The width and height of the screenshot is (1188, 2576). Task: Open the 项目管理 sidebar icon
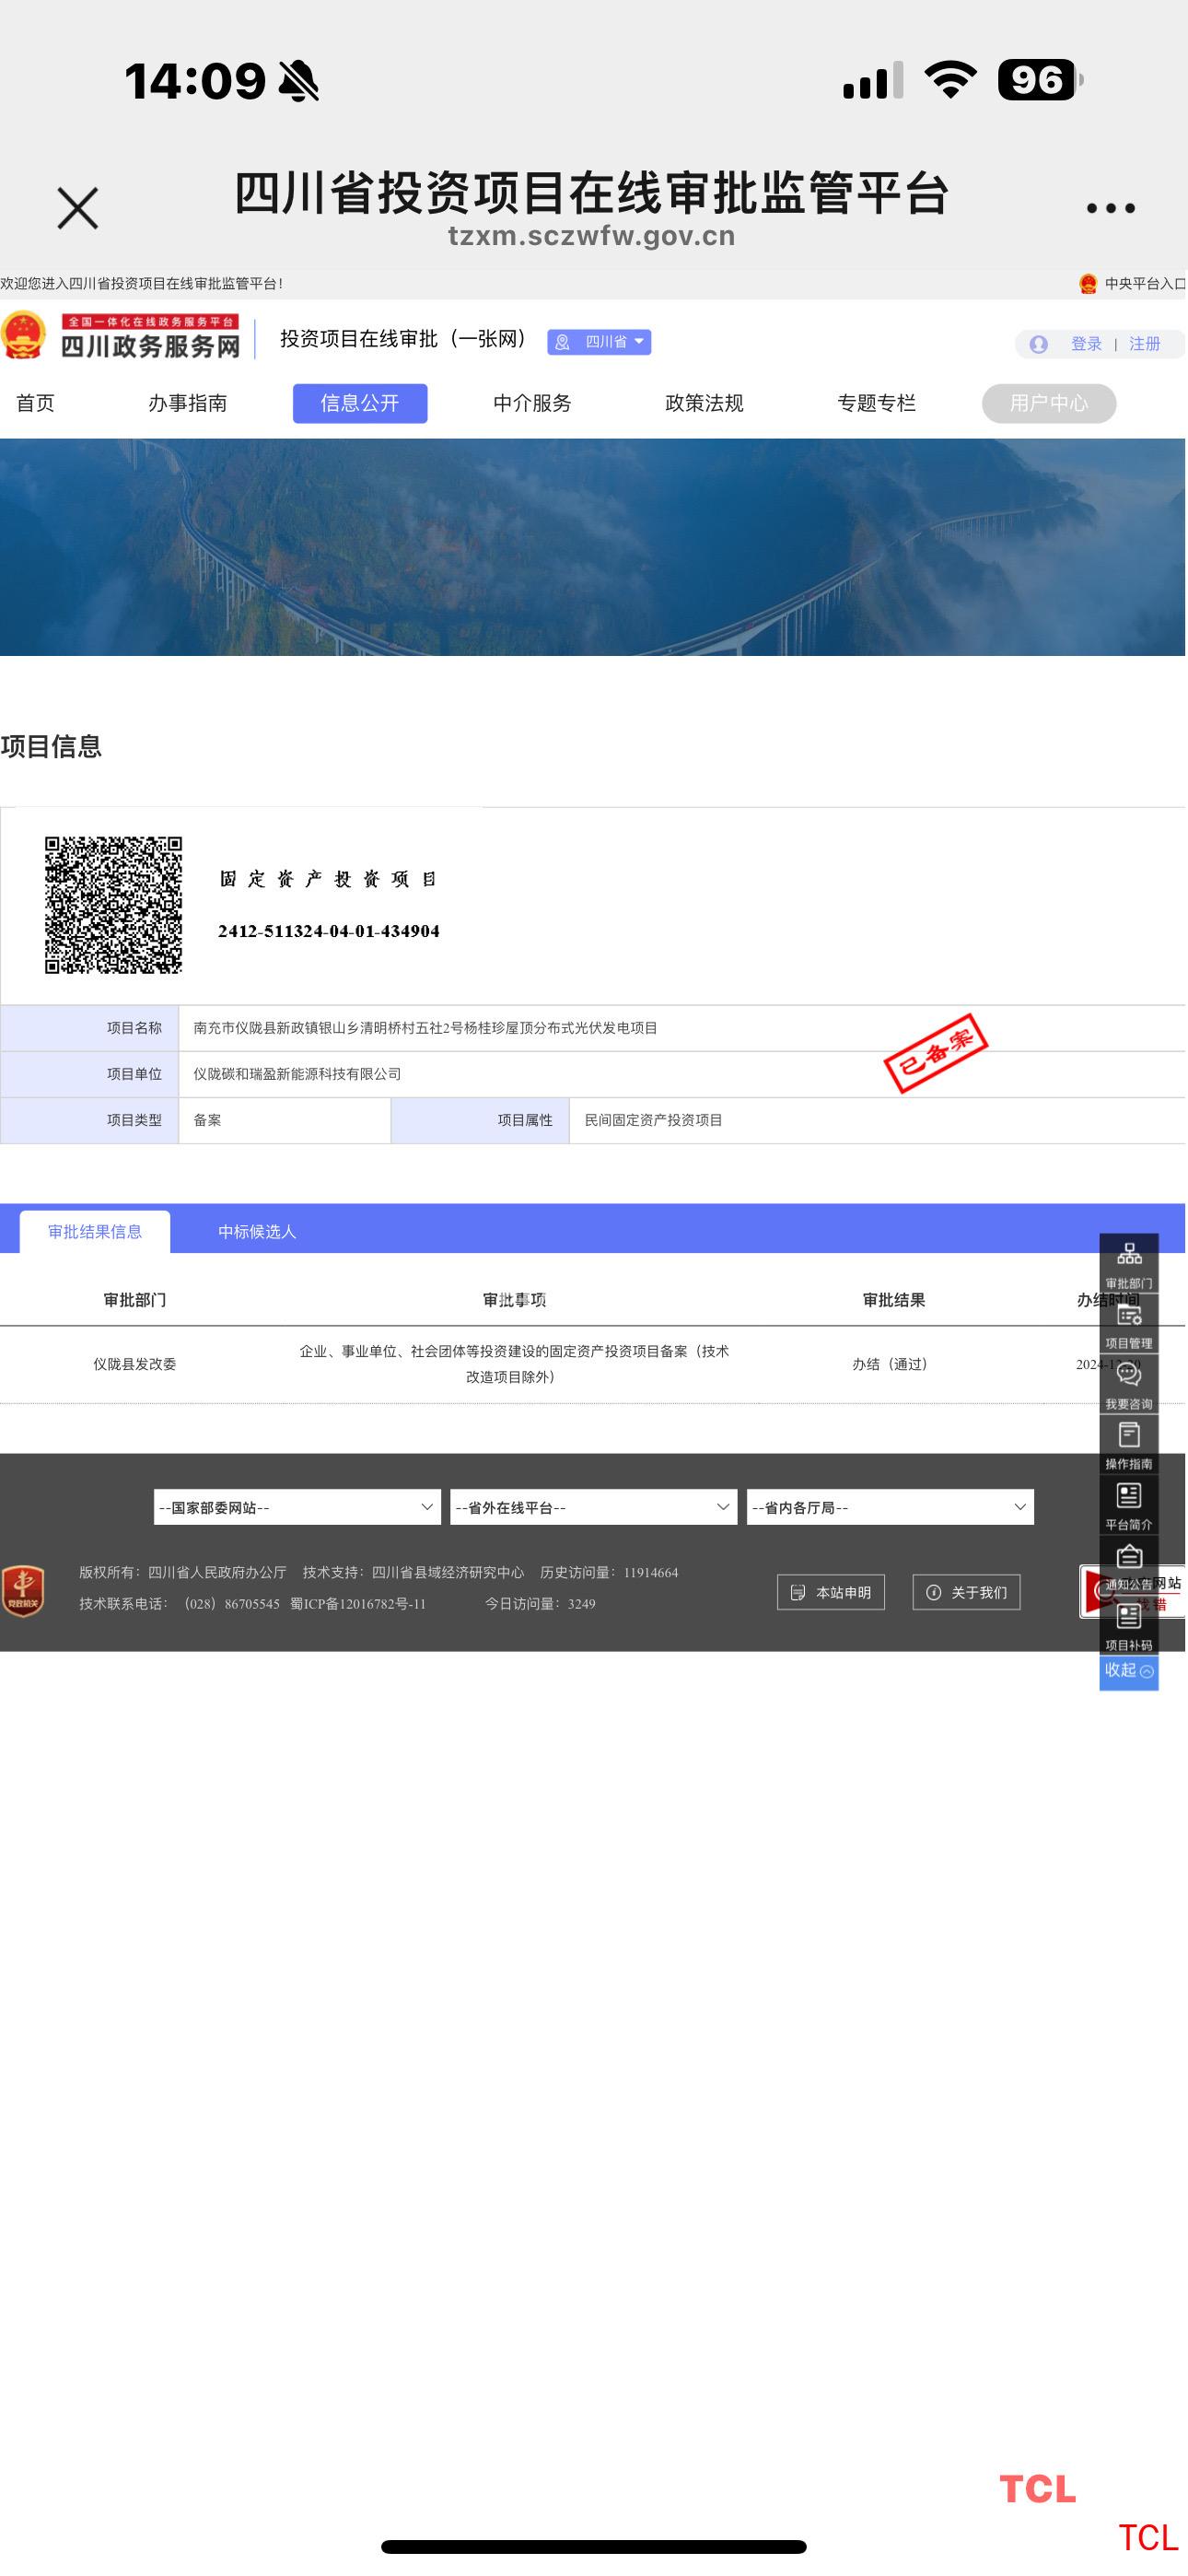click(1128, 1323)
